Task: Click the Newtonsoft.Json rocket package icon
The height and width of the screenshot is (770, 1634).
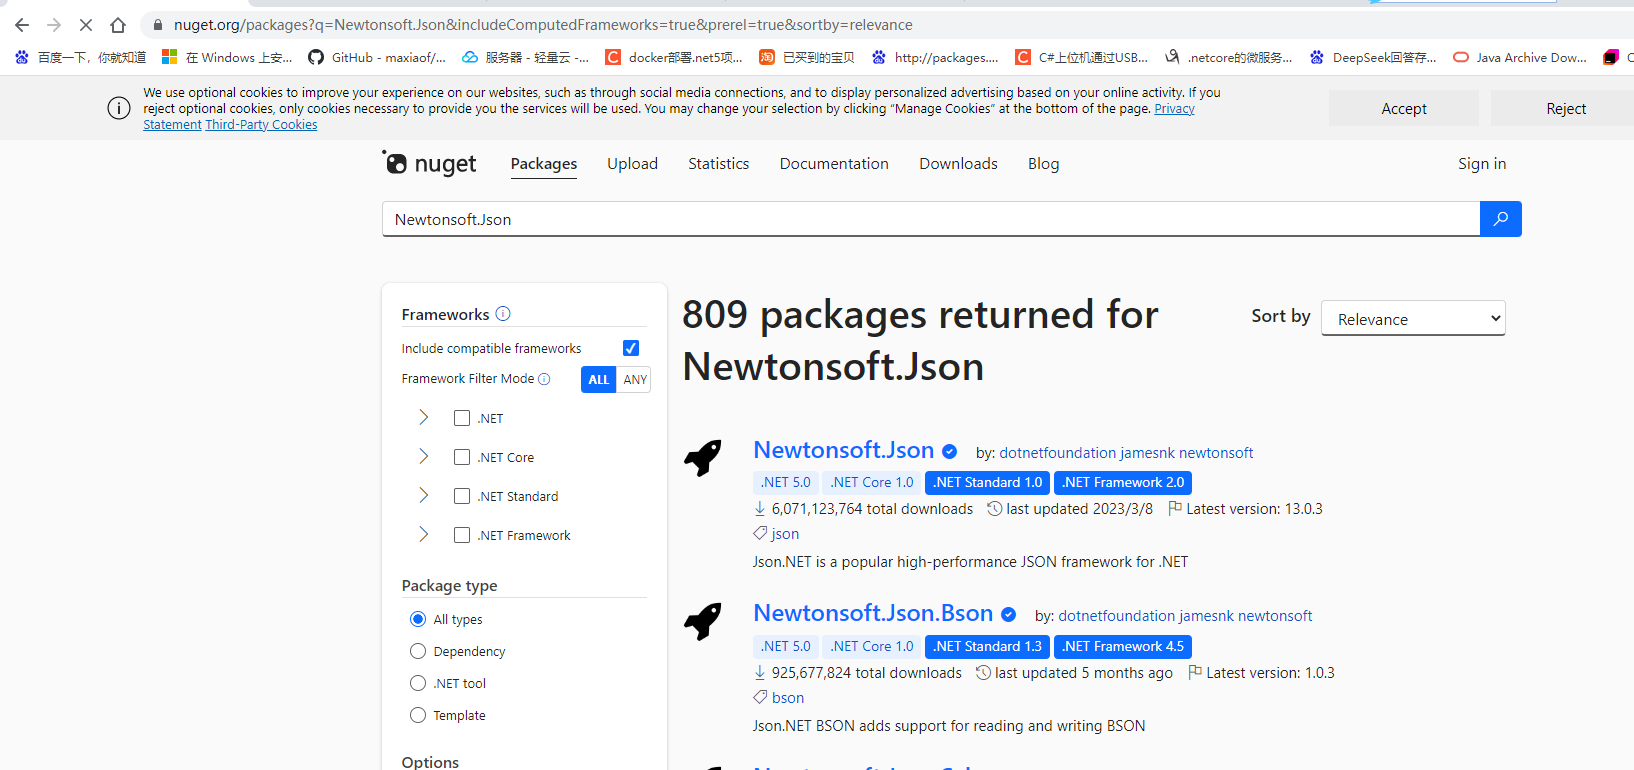Action: pyautogui.click(x=703, y=457)
